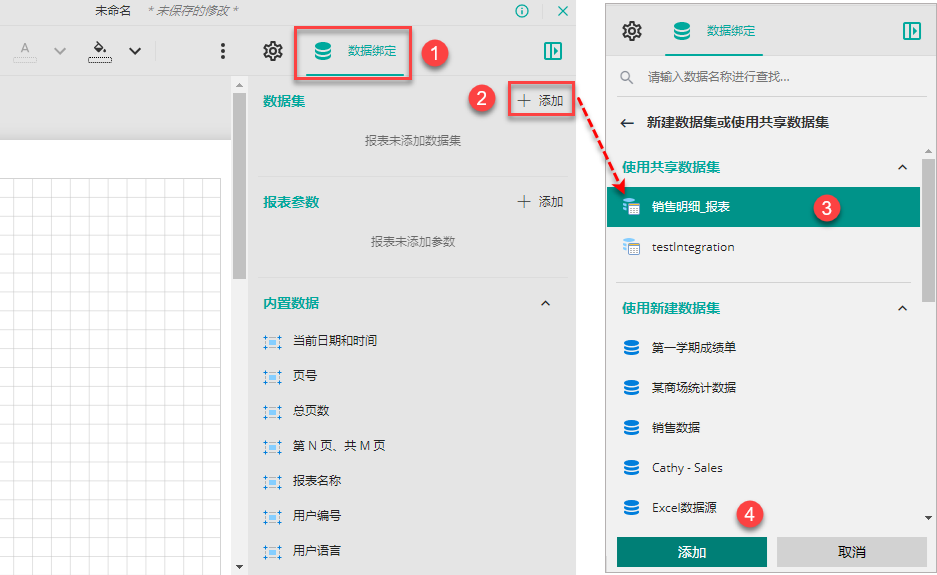
Task: Click right panel scrollbar down arrow
Action: (x=928, y=518)
